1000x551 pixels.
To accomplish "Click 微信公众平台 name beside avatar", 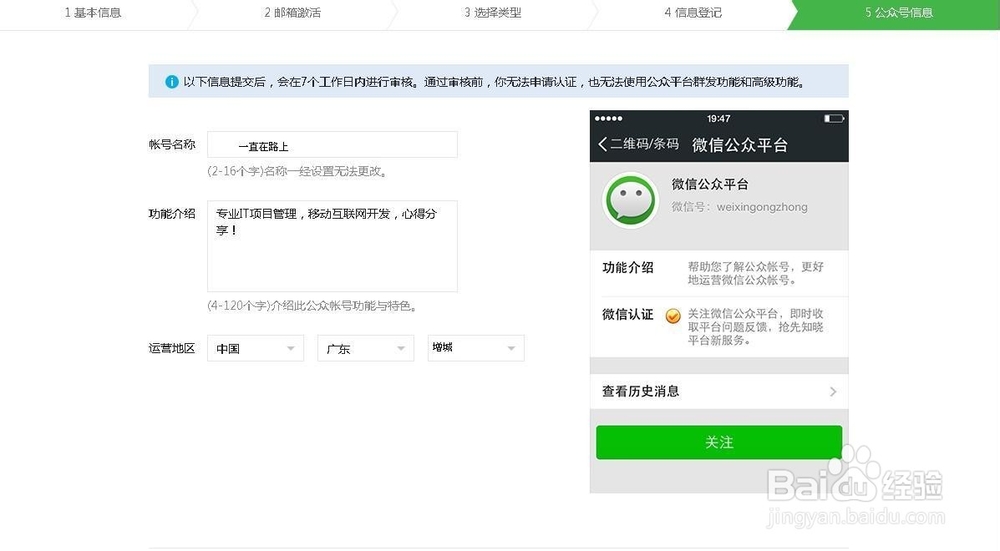I will [710, 184].
